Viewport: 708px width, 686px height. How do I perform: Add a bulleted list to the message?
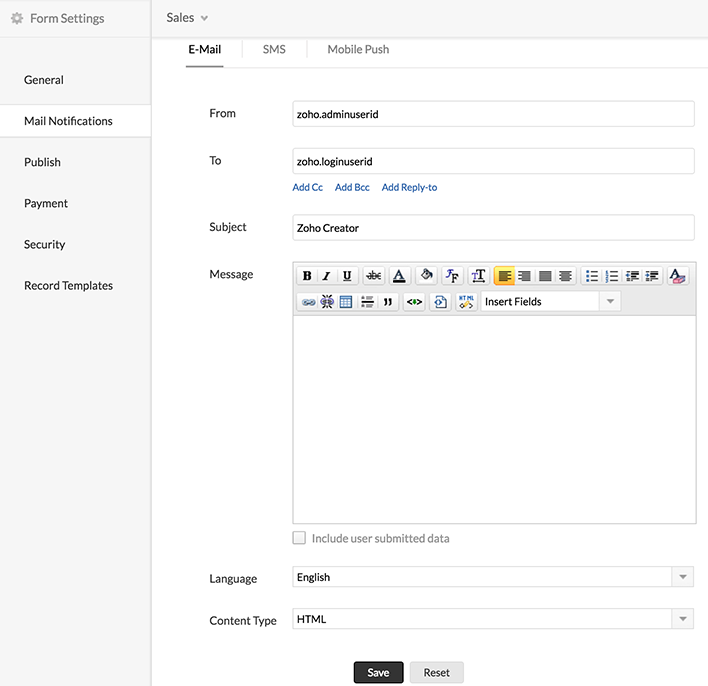point(592,276)
